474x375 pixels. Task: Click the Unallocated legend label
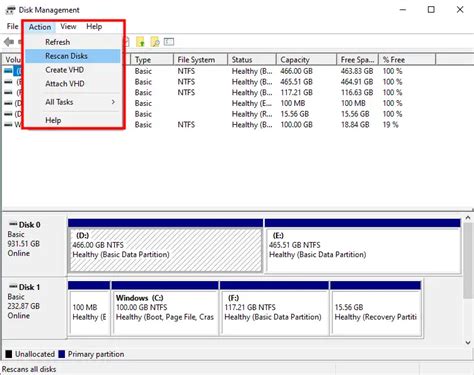tap(35, 354)
